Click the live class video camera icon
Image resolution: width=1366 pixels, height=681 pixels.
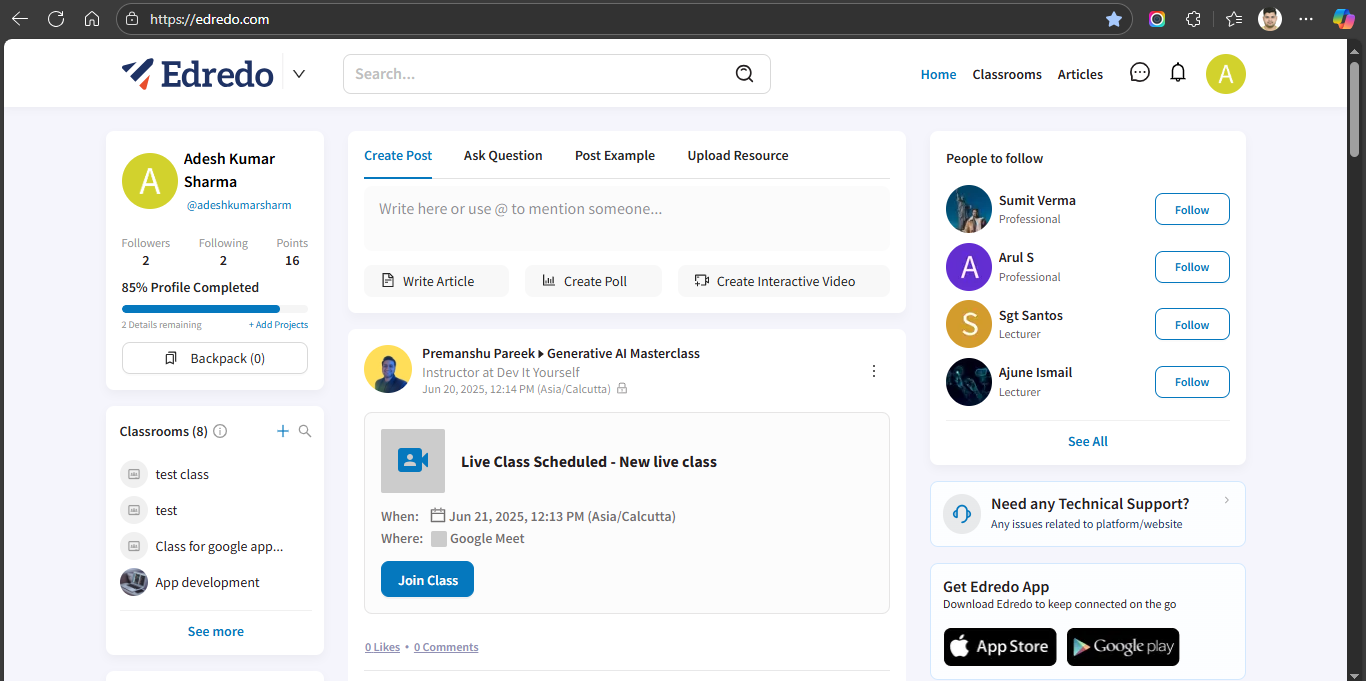click(413, 461)
